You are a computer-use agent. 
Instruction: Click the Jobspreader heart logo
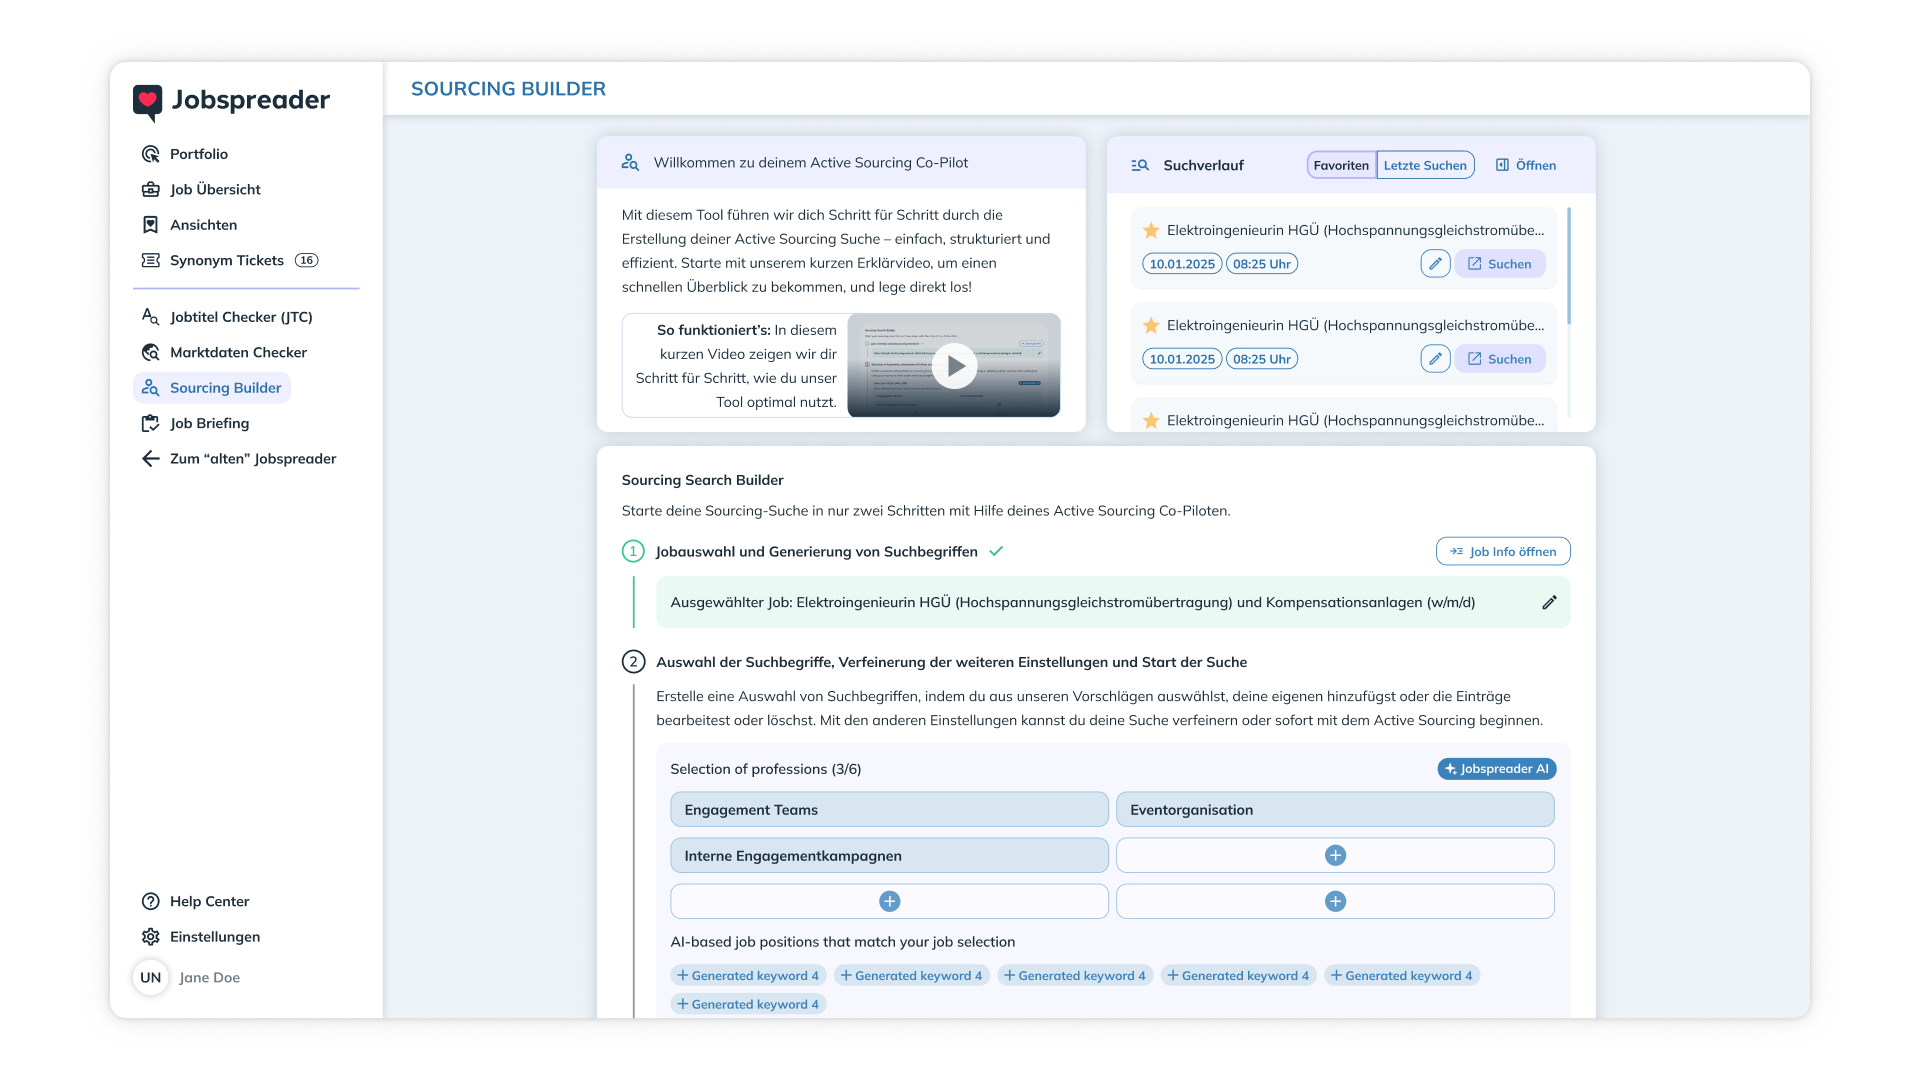(147, 101)
